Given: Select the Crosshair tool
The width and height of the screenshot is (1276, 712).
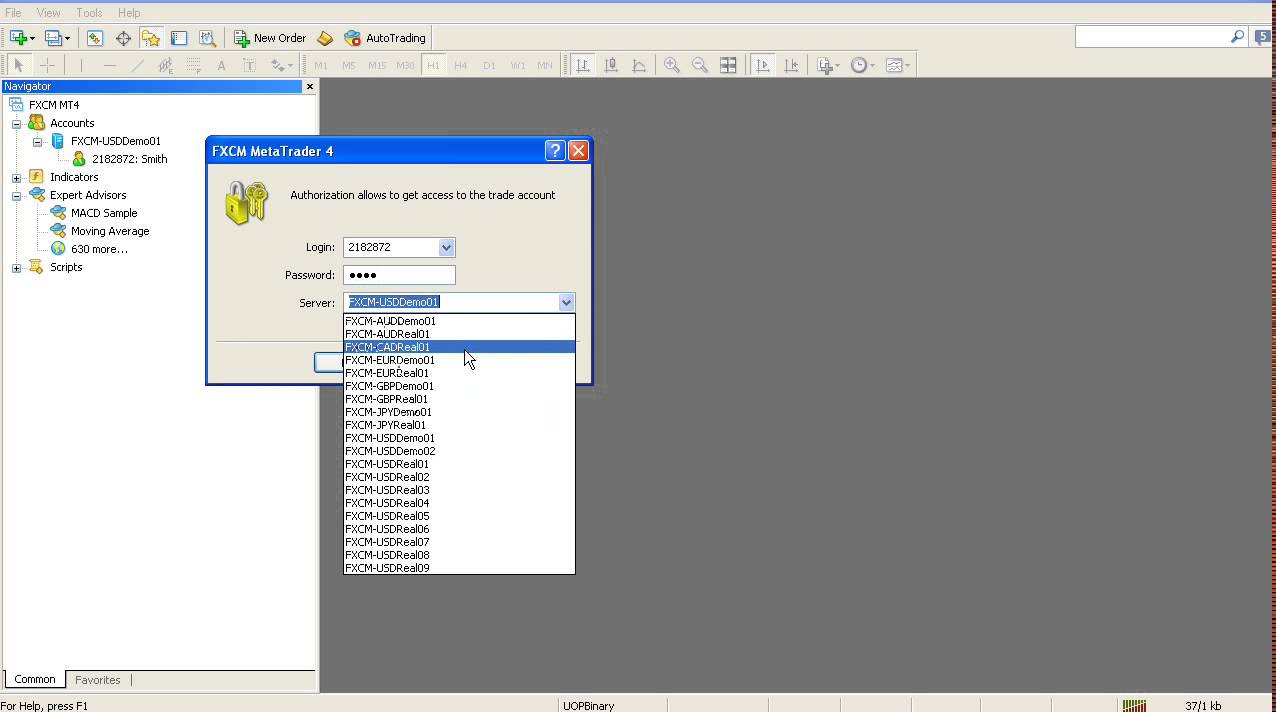Looking at the screenshot, I should [46, 65].
